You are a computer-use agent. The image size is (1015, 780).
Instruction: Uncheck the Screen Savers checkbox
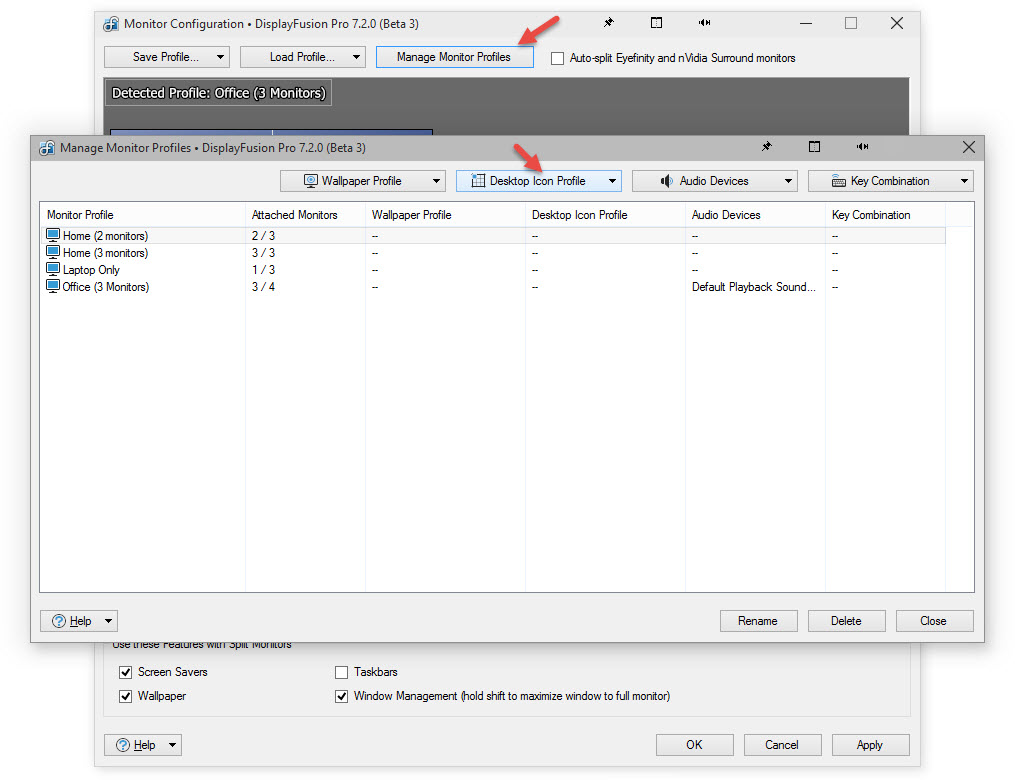click(126, 672)
